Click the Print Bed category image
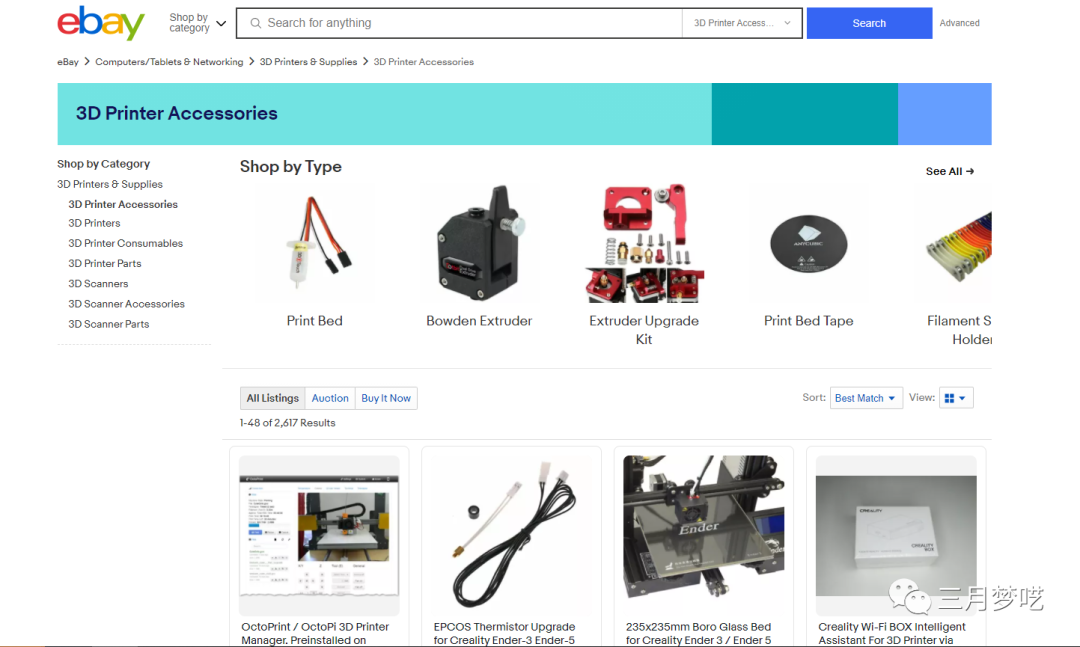This screenshot has width=1080, height=647. coord(314,245)
